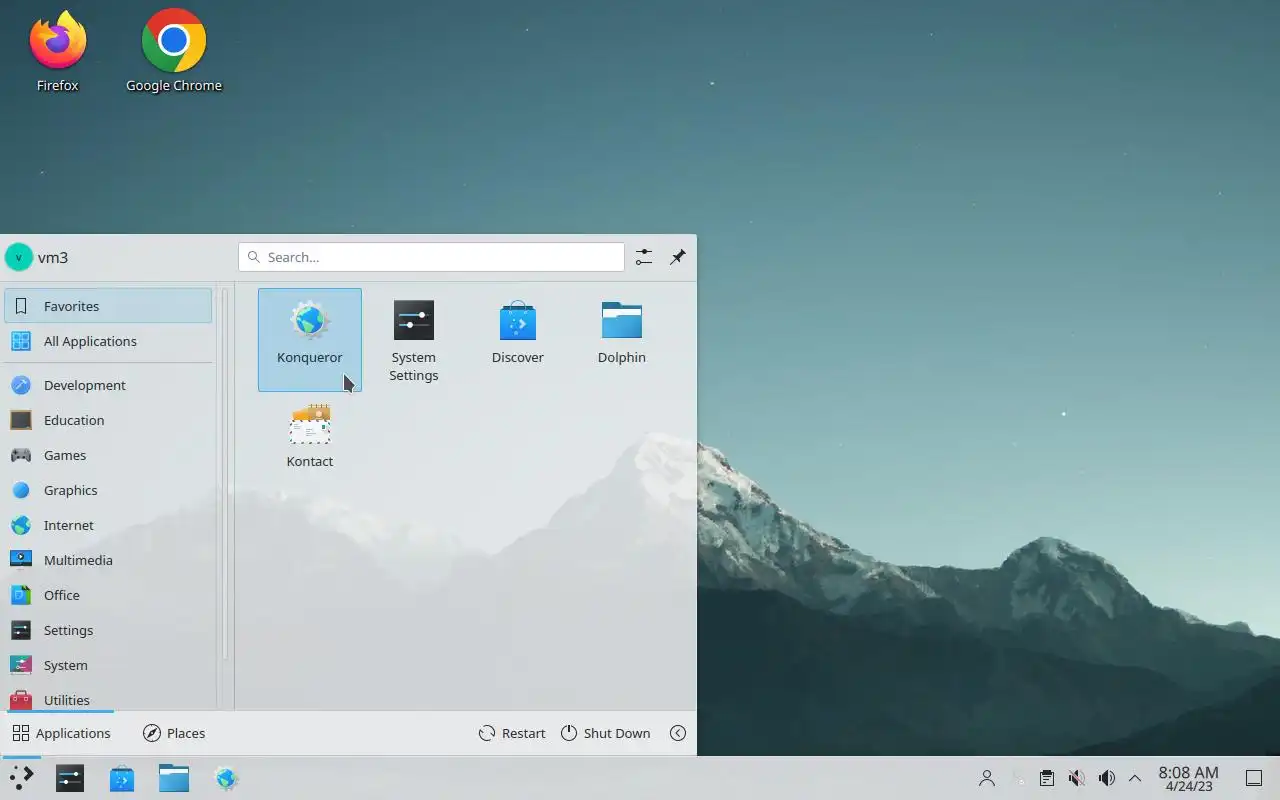Open the audio volume tray icon
The image size is (1280, 800).
[x=1106, y=778]
